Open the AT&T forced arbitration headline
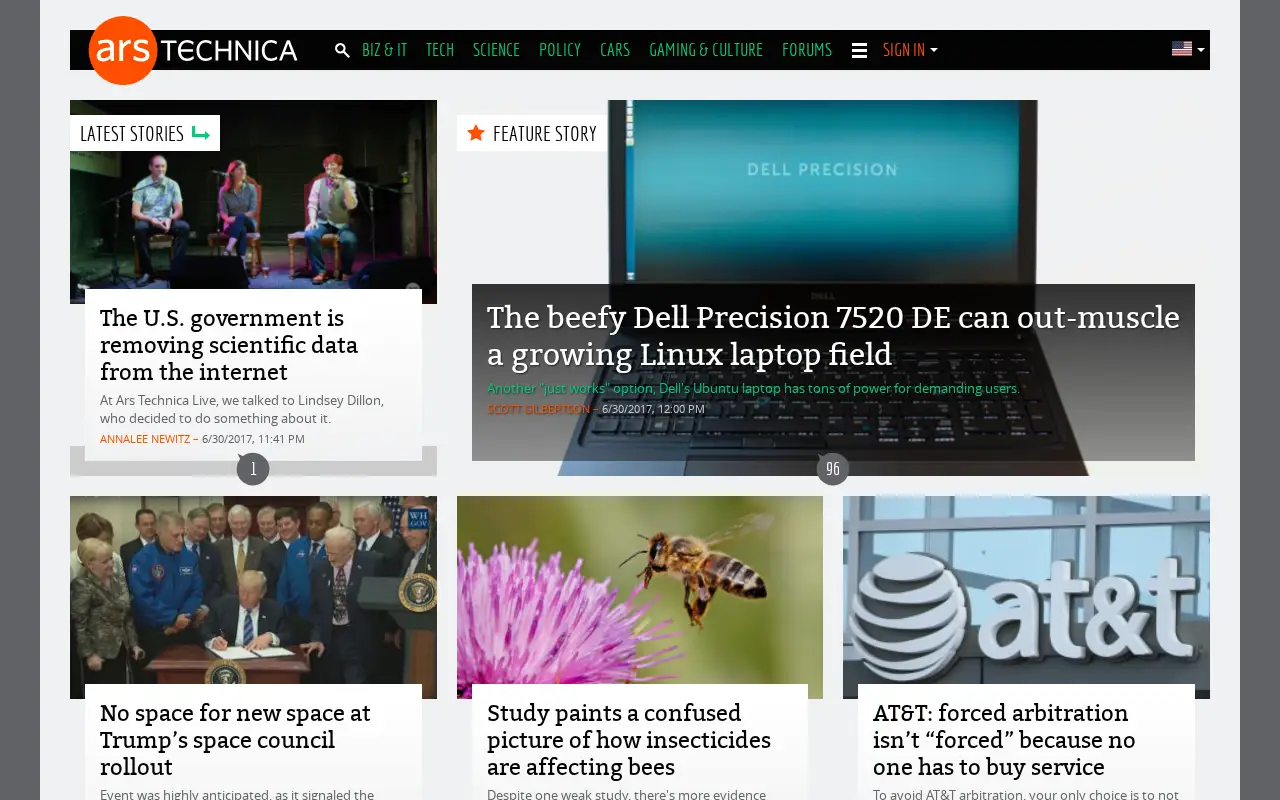Viewport: 1280px width, 800px height. point(1004,740)
